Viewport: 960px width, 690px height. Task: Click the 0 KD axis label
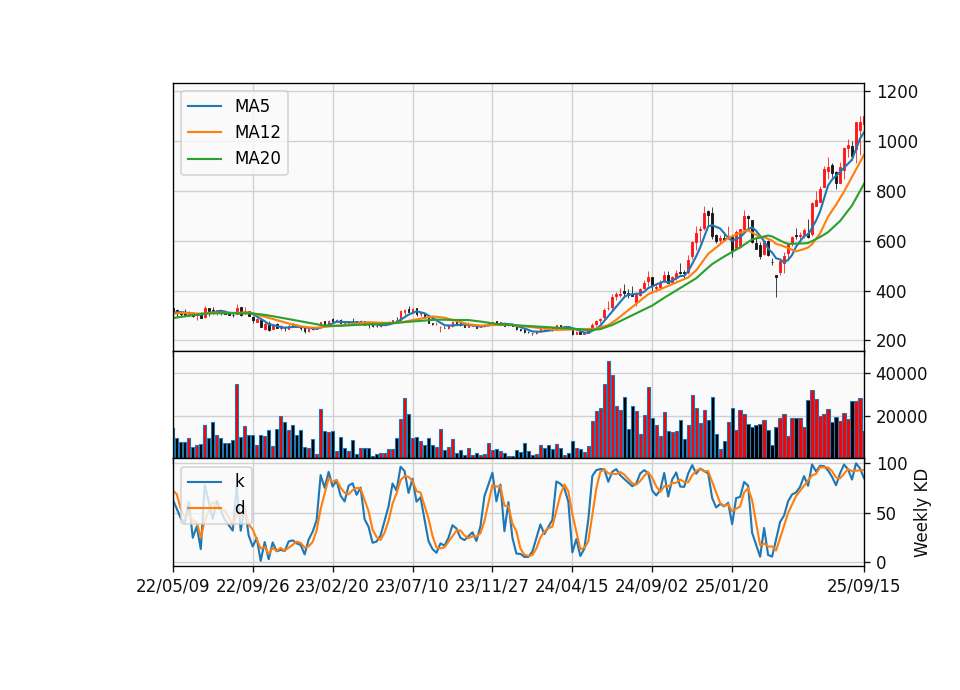[x=882, y=563]
